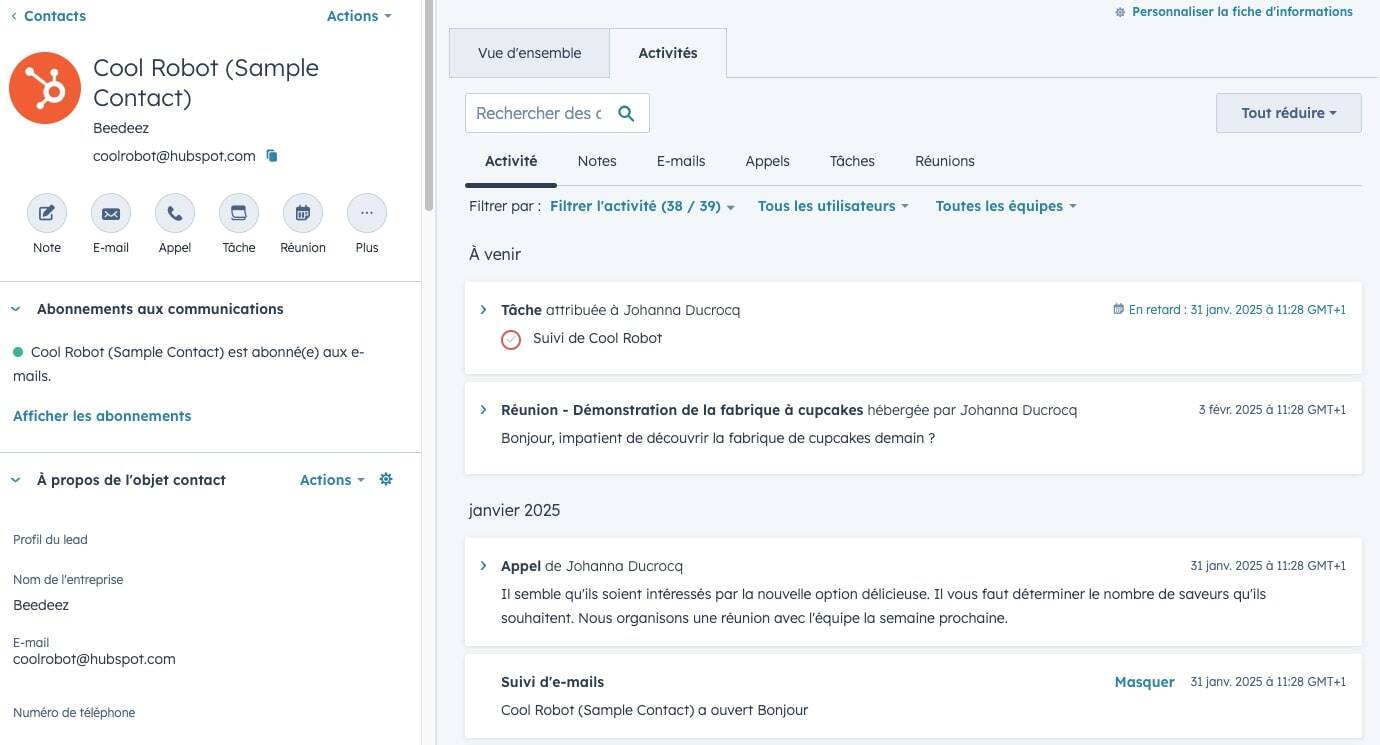Image resolution: width=1380 pixels, height=745 pixels.
Task: Collapse Abonnements aux communications section
Action: [x=16, y=309]
